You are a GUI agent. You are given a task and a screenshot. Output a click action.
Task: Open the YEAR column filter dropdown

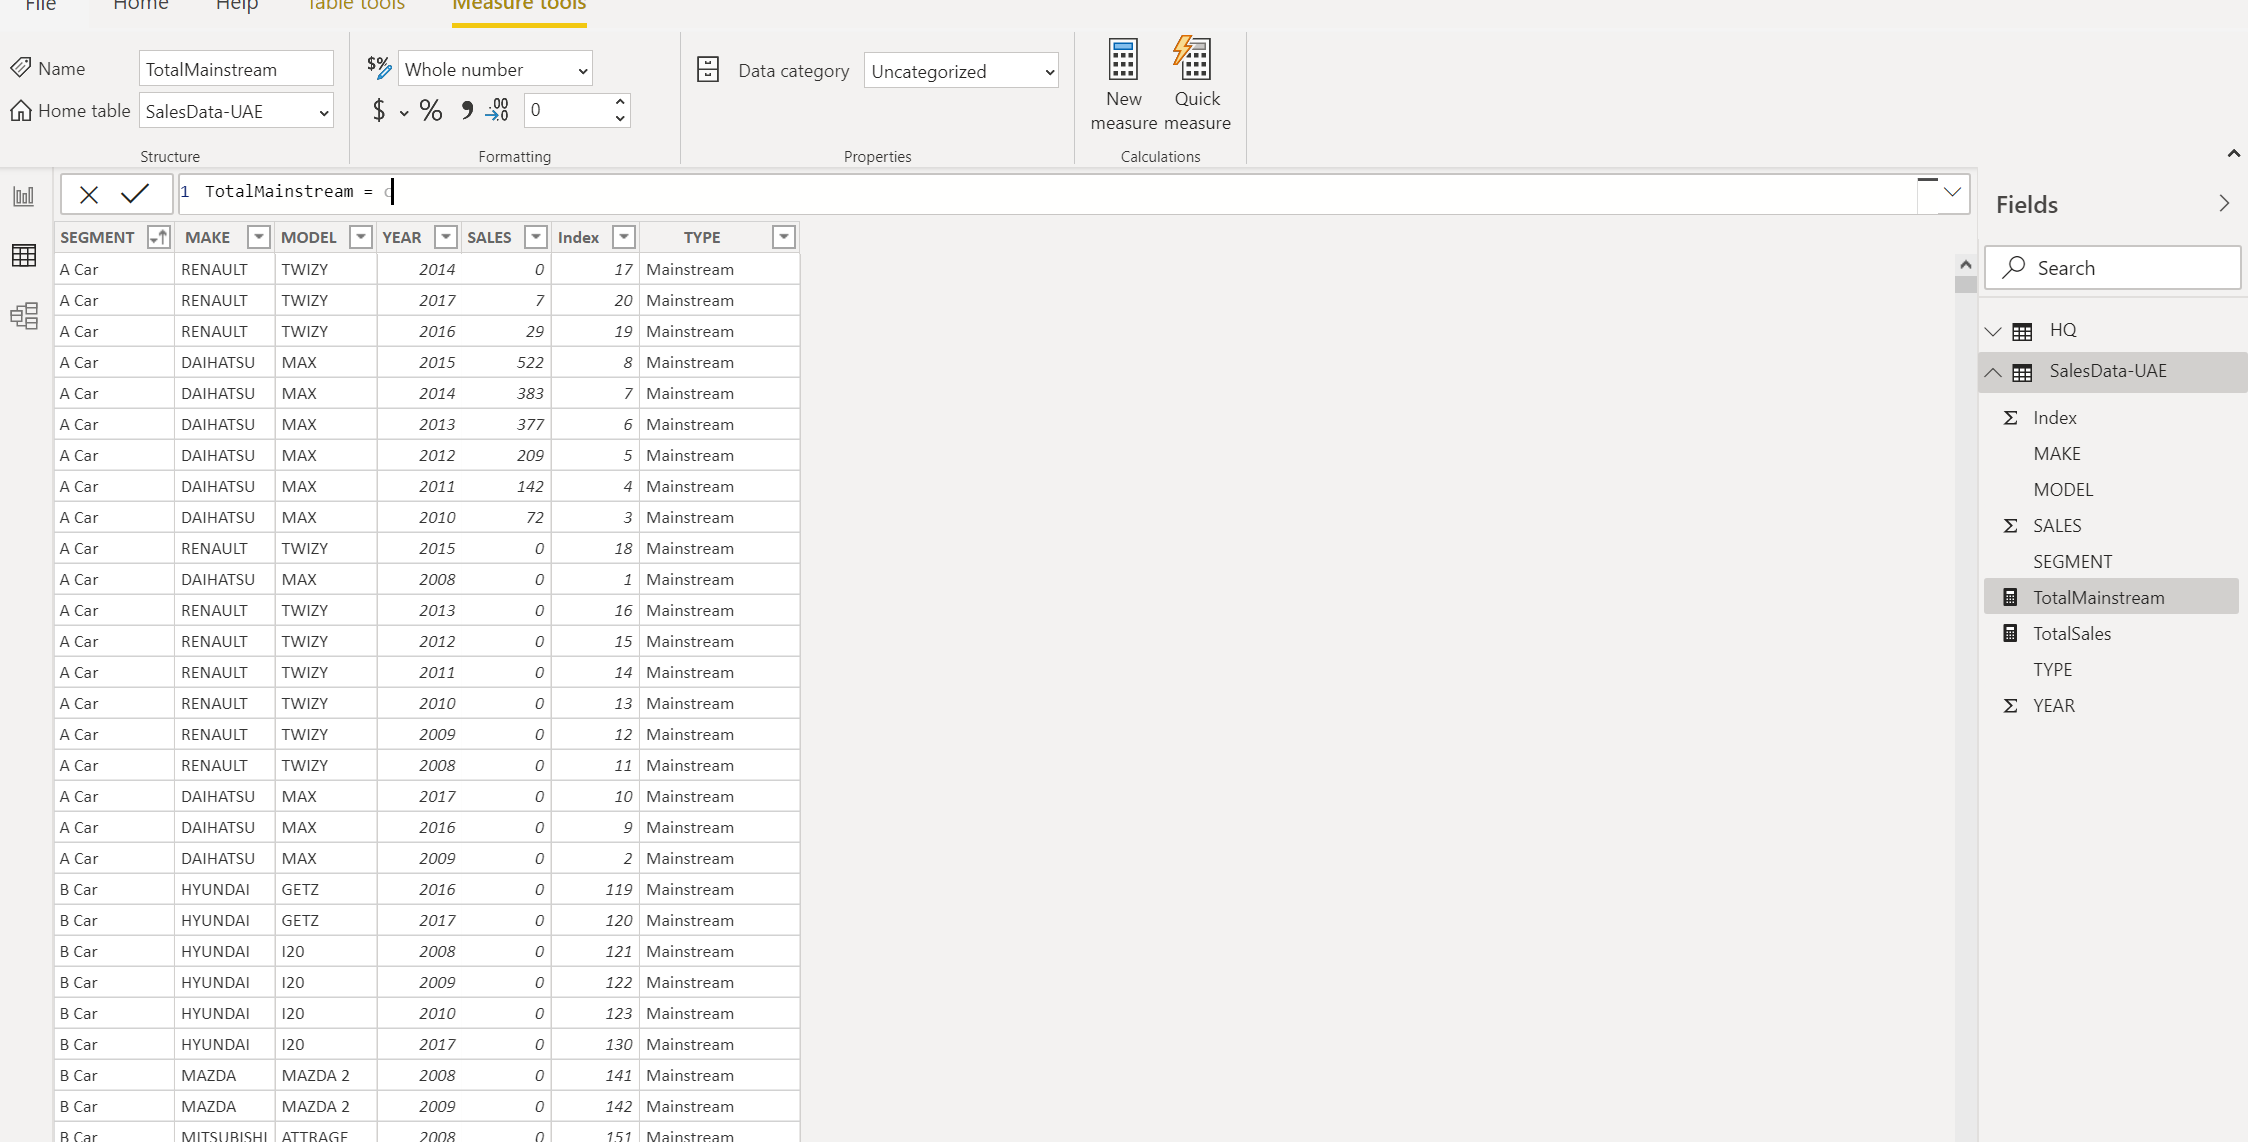coord(446,237)
